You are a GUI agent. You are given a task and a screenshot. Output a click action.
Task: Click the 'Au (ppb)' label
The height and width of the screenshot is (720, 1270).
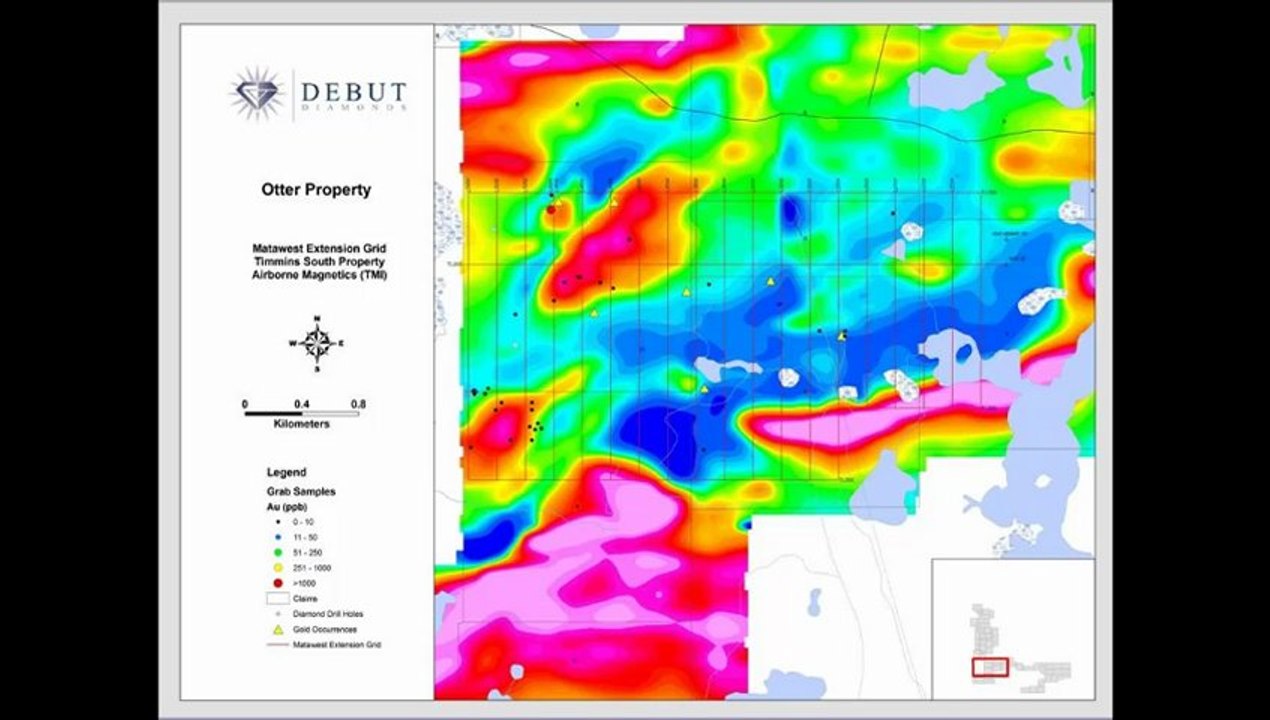point(285,506)
